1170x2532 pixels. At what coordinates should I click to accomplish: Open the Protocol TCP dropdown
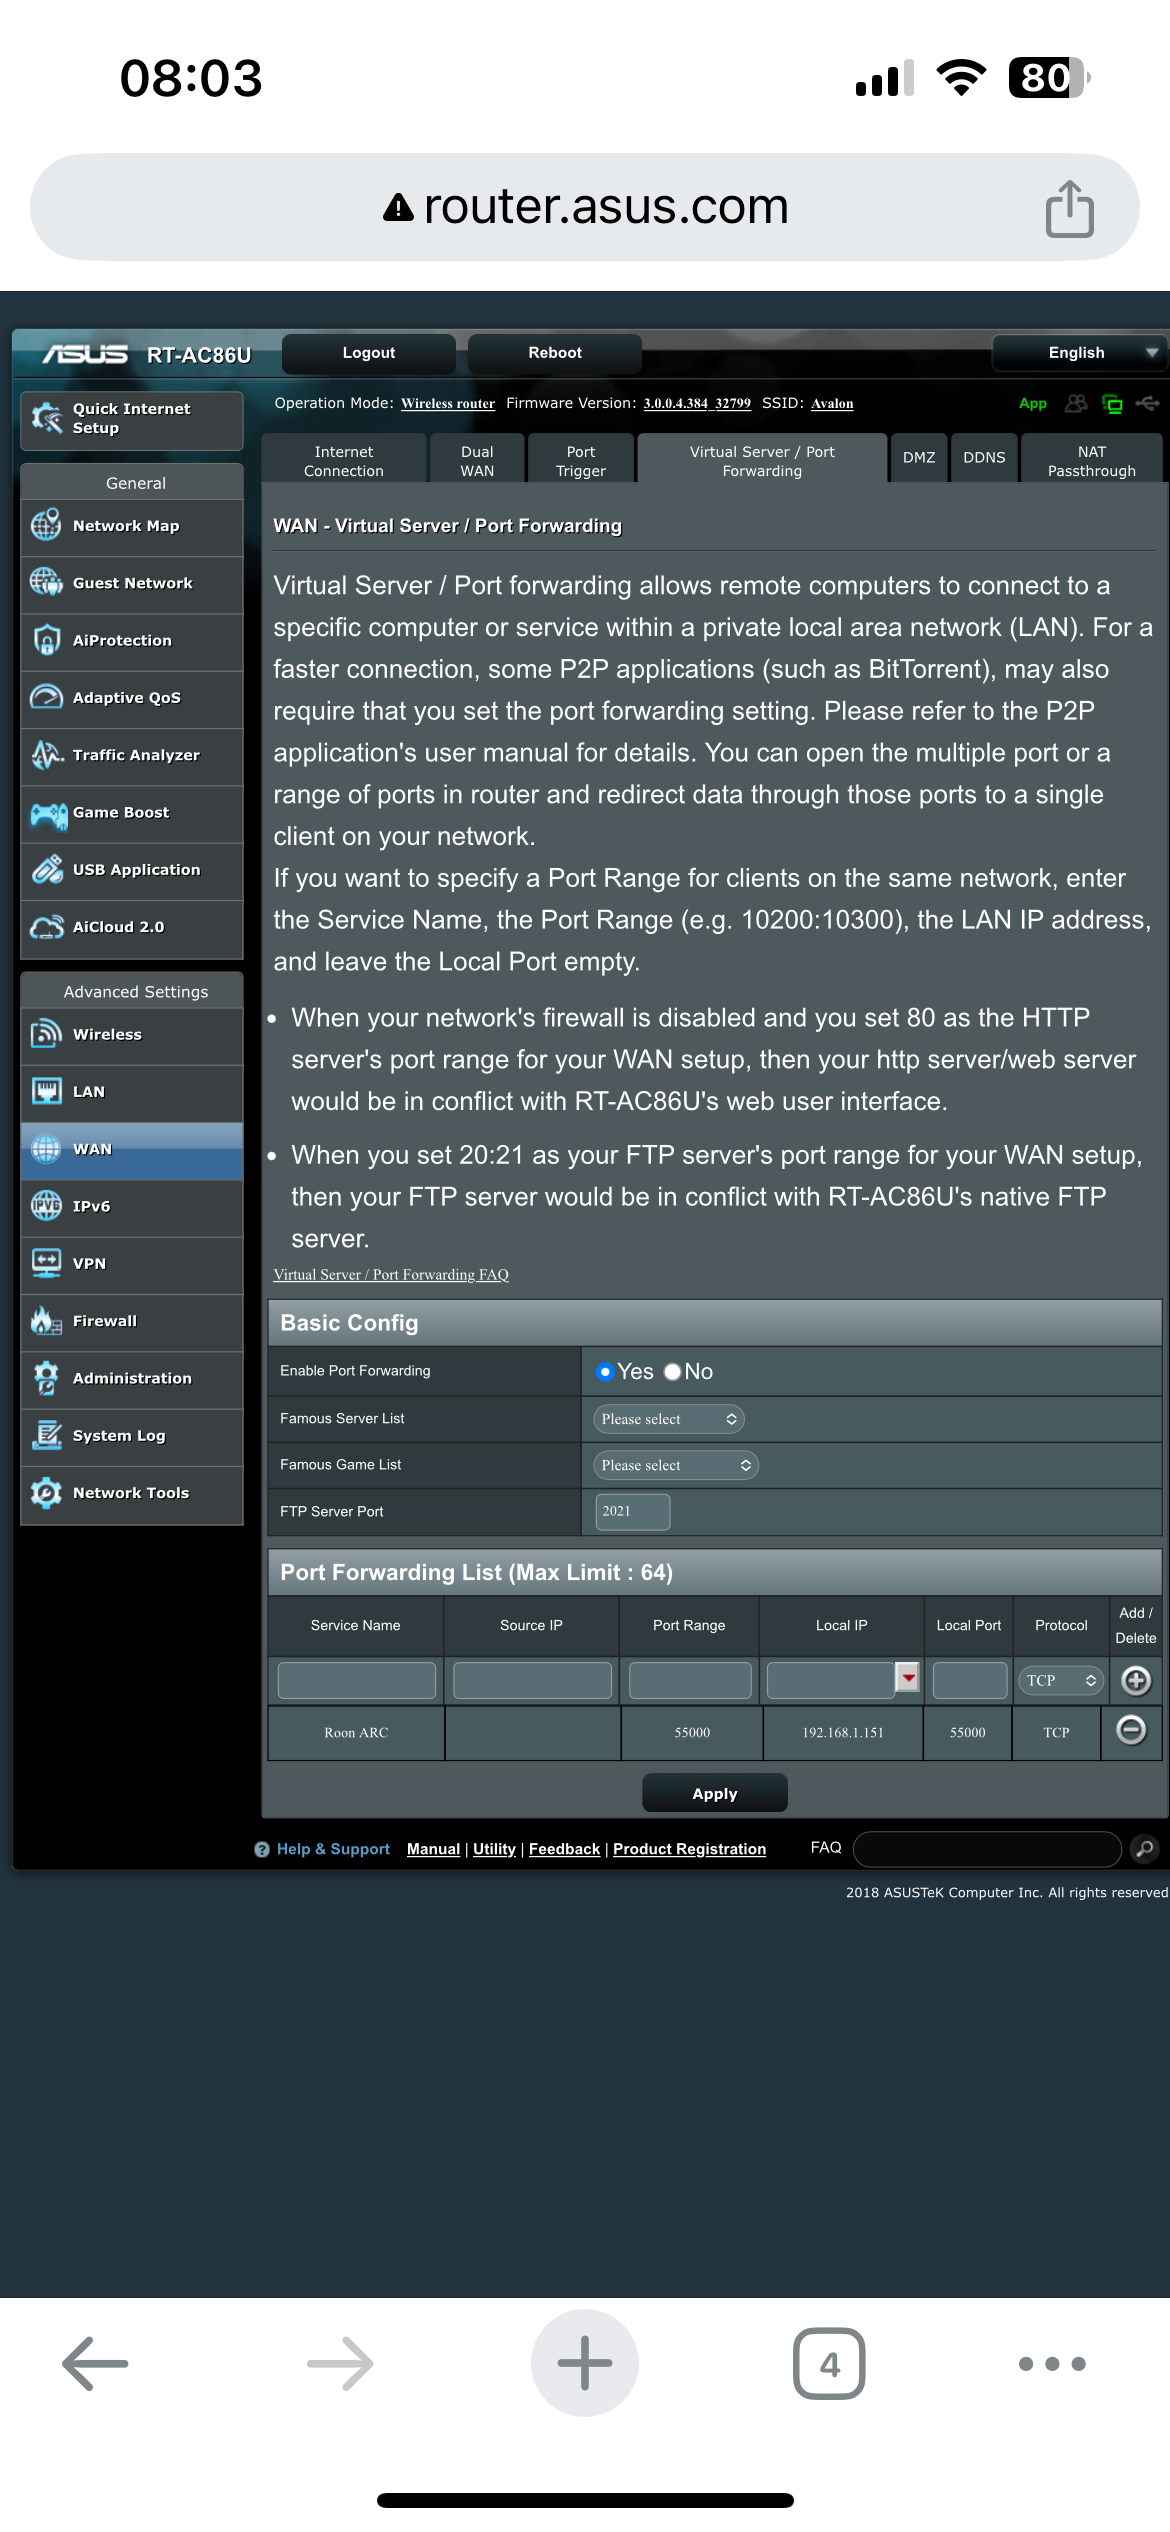[x=1061, y=1680]
